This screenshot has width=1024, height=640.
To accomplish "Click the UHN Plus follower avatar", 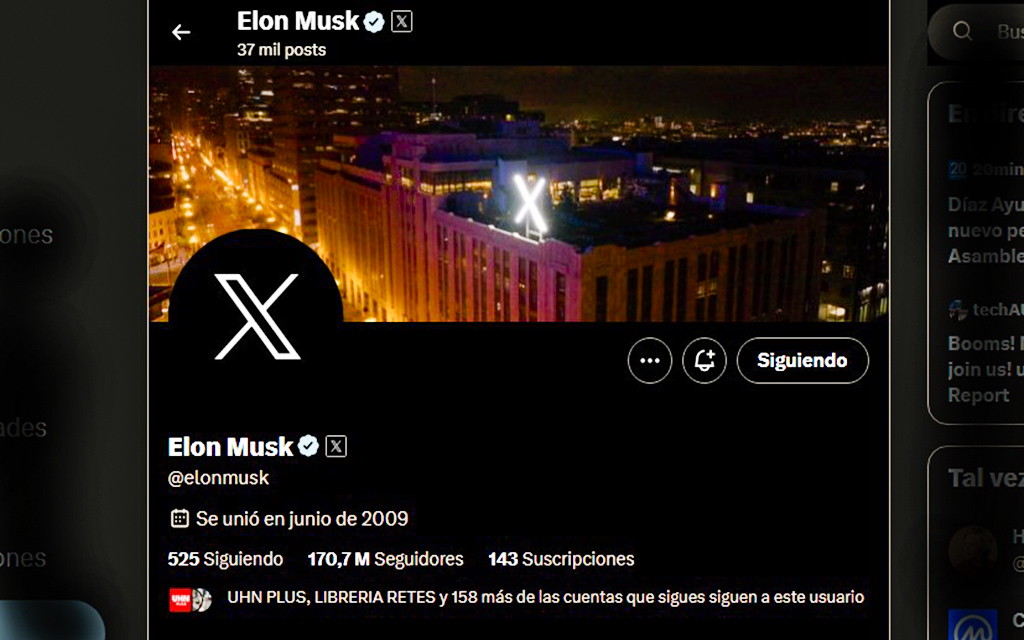I will coord(180,600).
